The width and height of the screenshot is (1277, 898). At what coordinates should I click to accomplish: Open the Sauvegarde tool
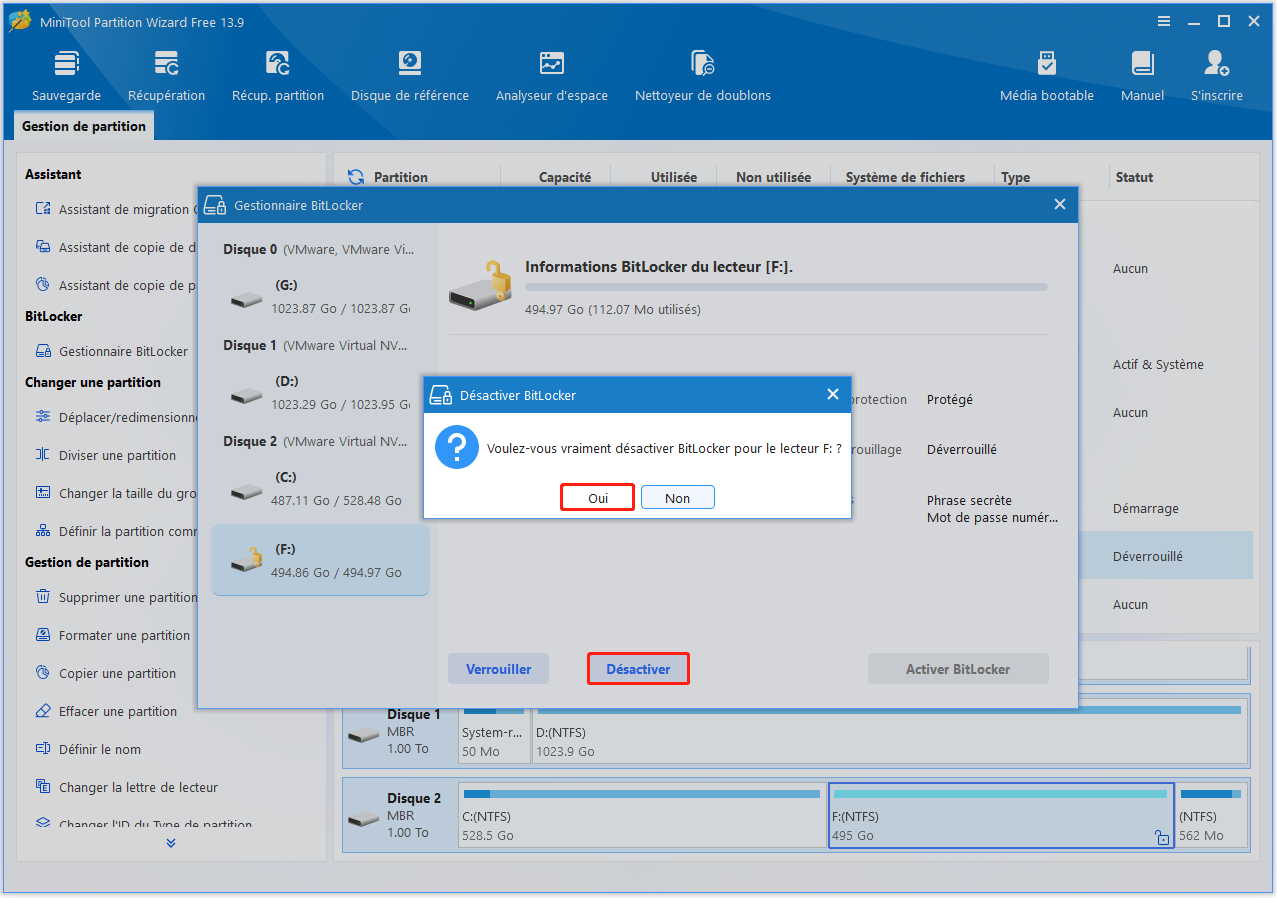(66, 77)
